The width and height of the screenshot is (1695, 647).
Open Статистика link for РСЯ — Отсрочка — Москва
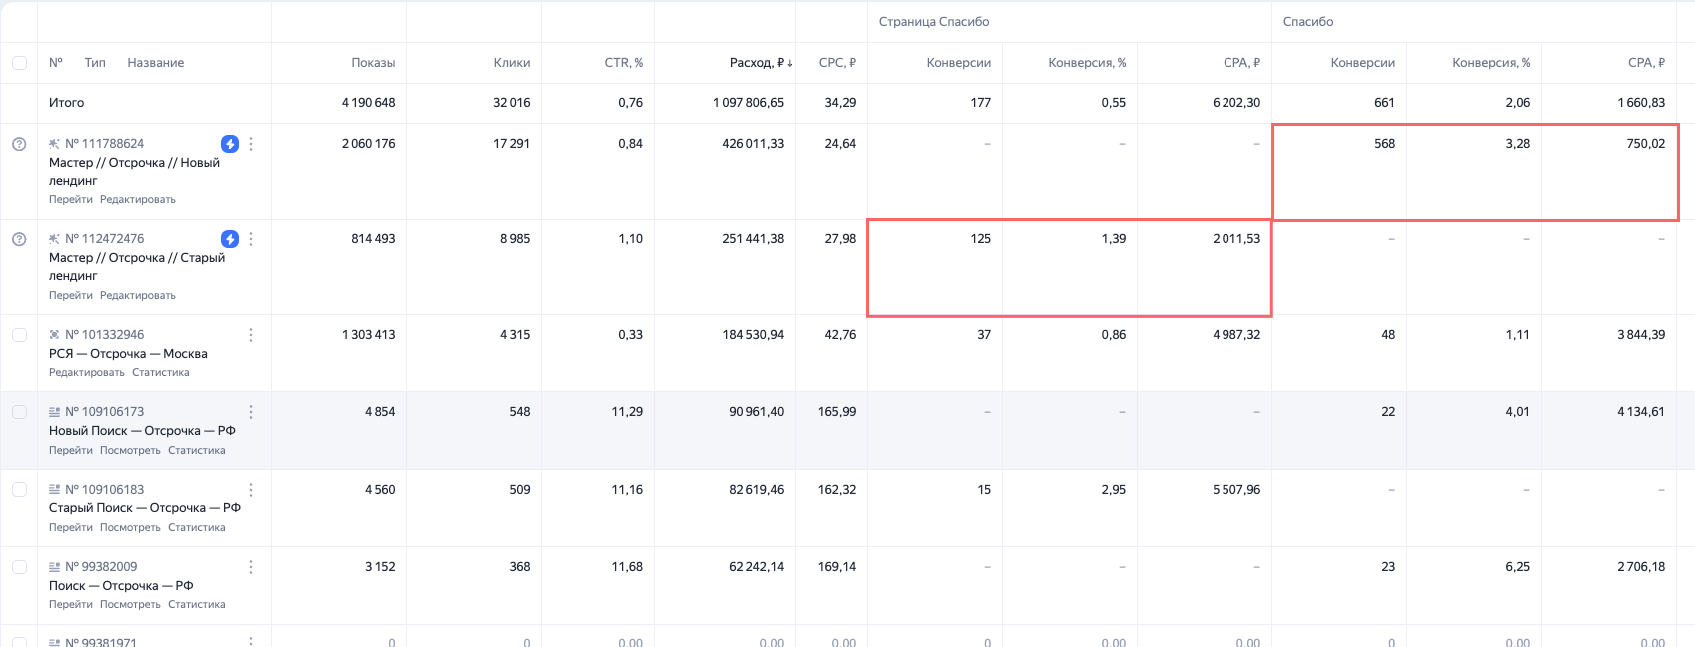pos(160,373)
